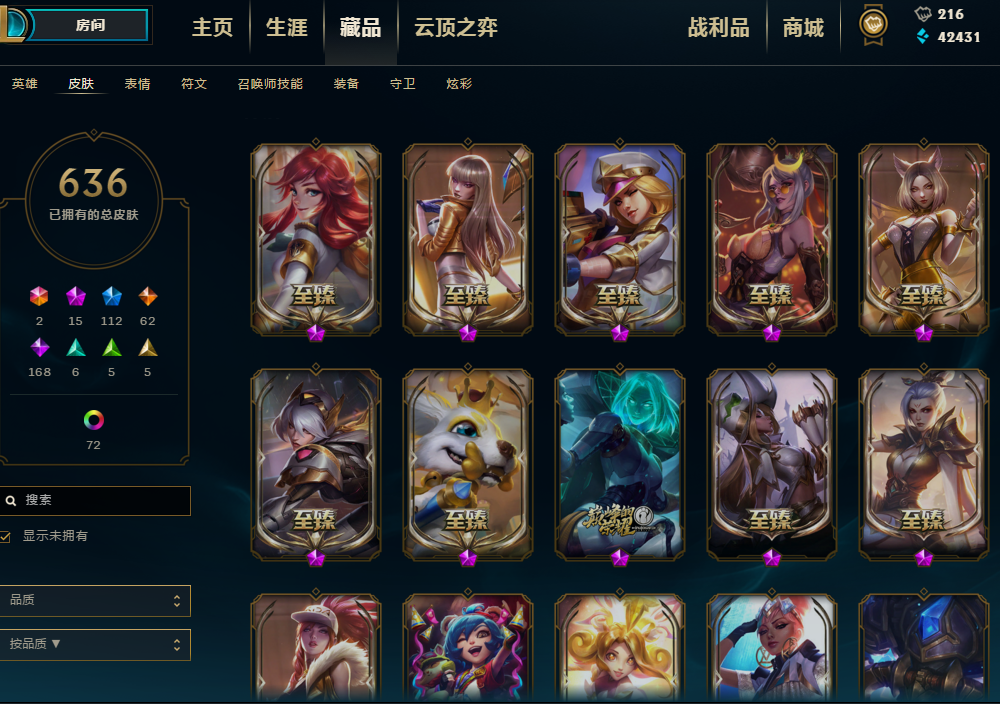Select the red-haired Miss Fortune 至臻 skin card
The width and height of the screenshot is (1000, 704).
pyautogui.click(x=316, y=239)
